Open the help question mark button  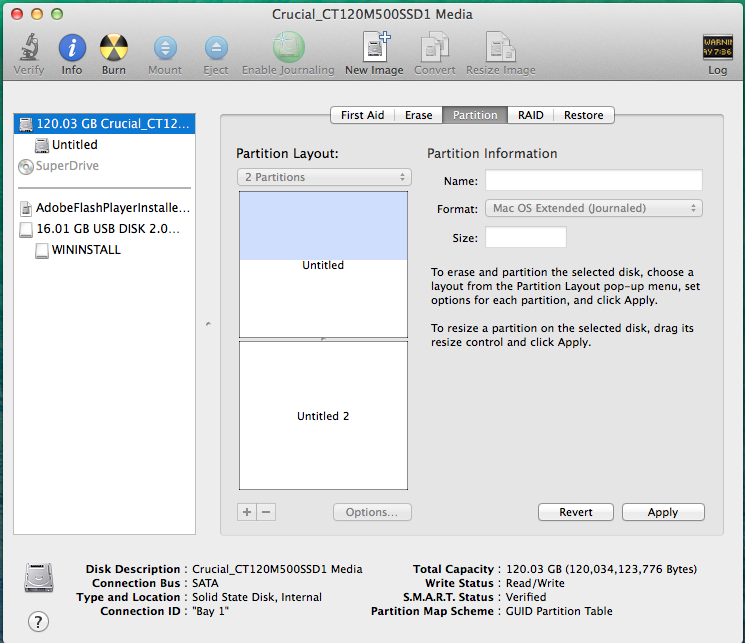tap(38, 621)
